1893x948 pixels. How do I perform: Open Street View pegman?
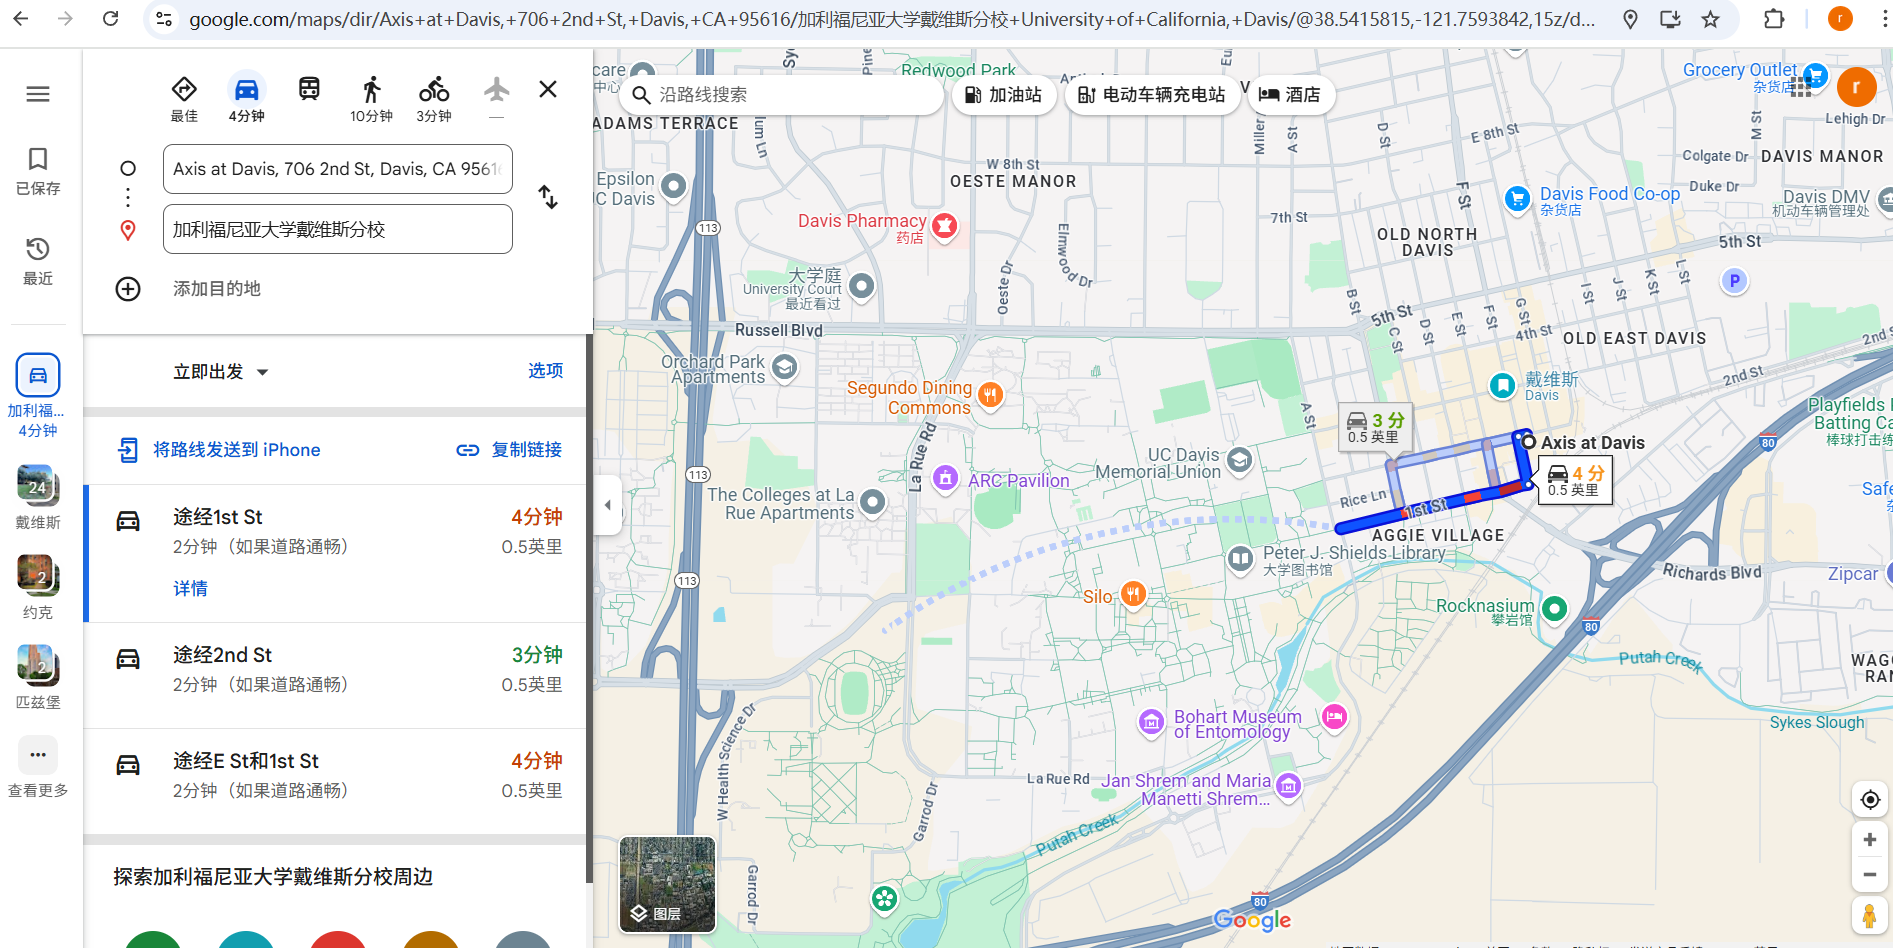1869,915
